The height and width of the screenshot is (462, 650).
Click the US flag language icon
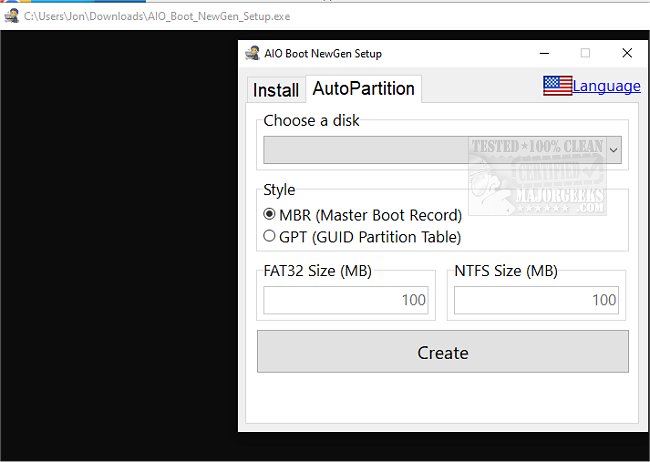click(558, 86)
